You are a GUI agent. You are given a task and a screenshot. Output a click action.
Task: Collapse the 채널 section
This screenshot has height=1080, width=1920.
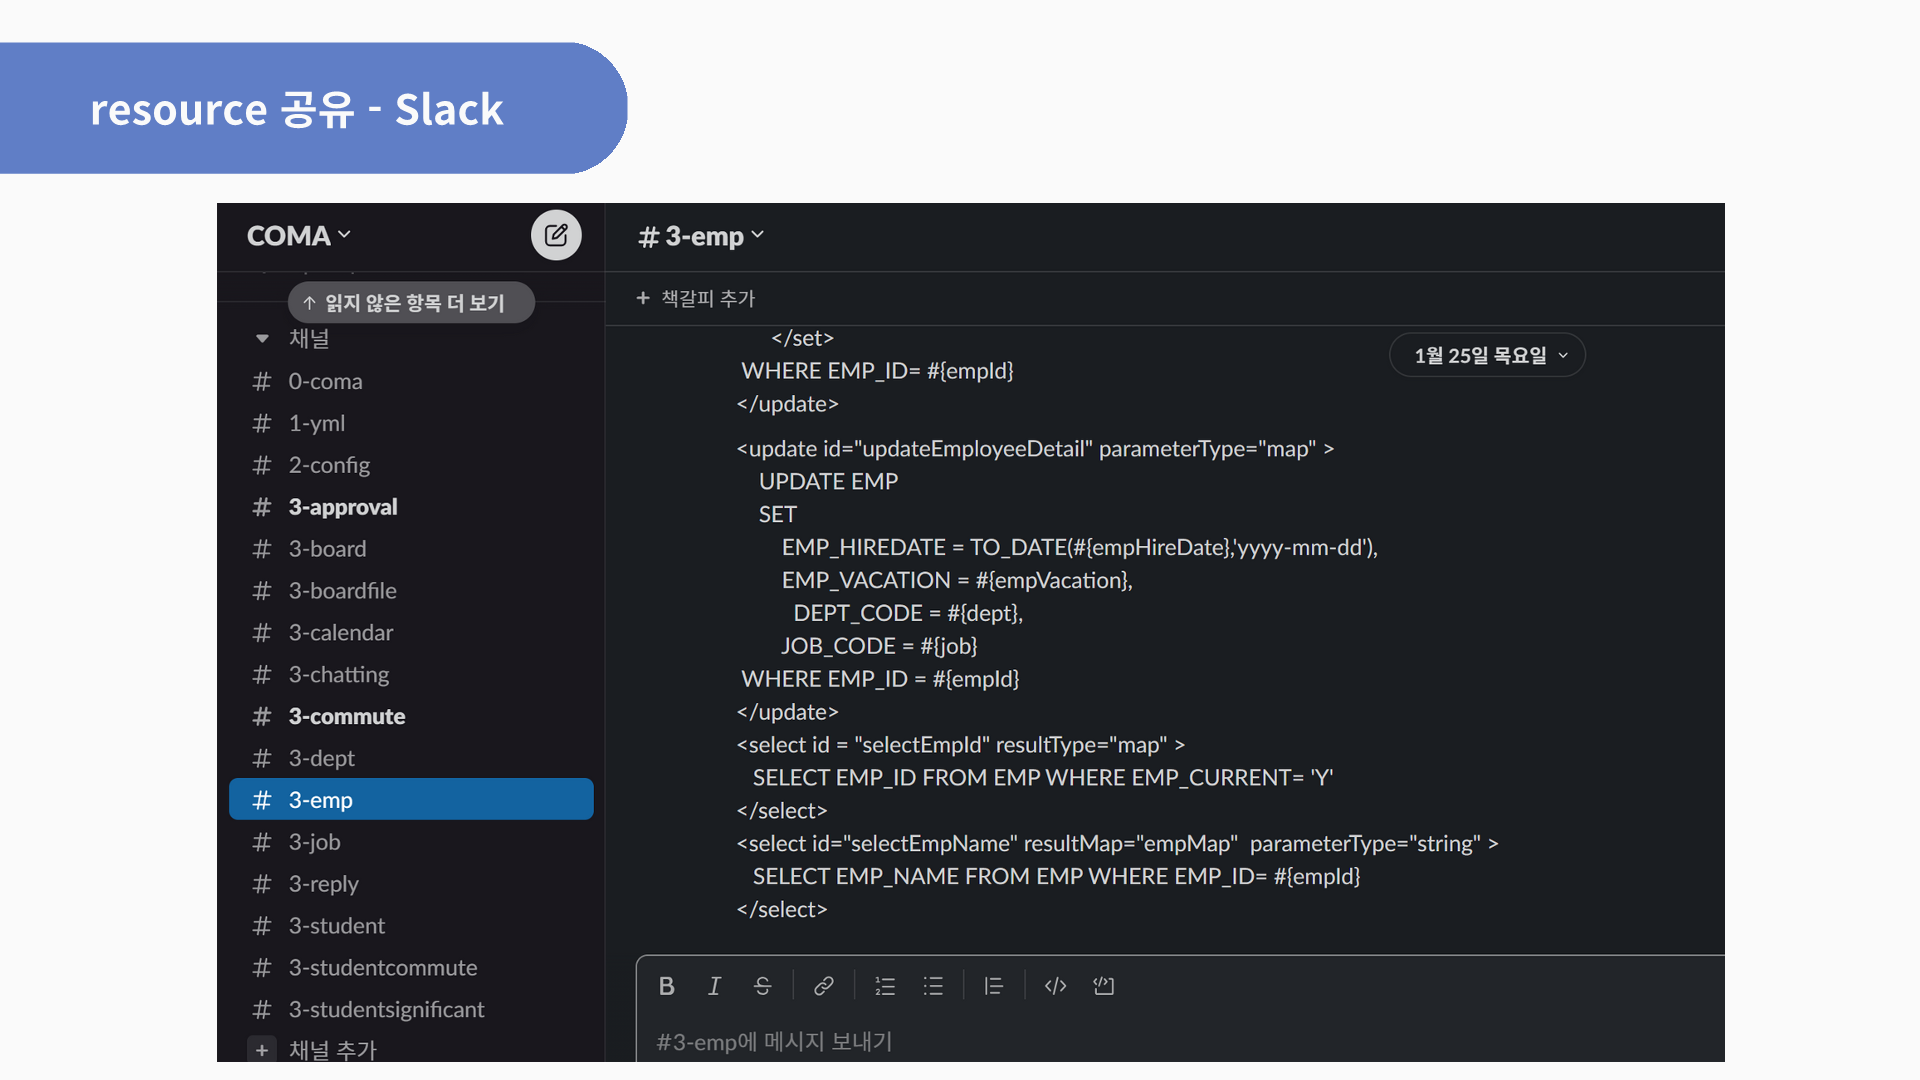pos(262,339)
